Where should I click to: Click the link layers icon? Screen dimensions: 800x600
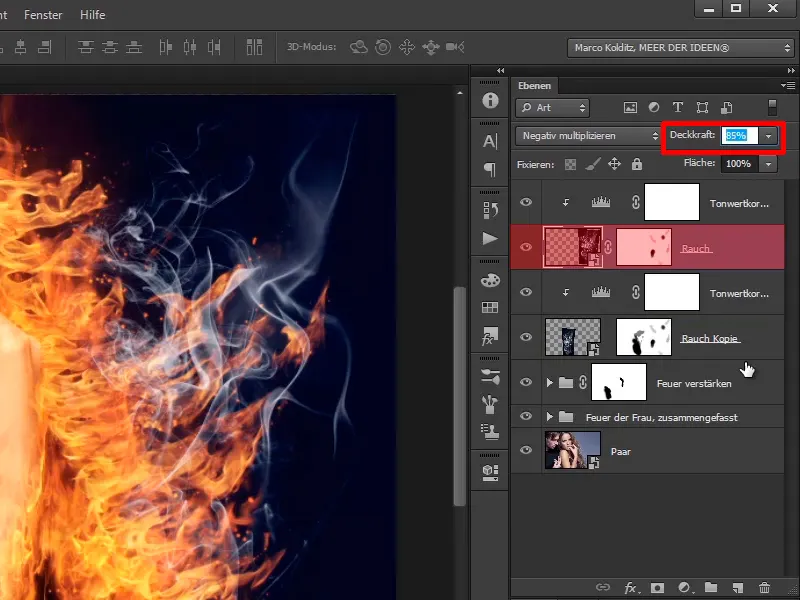tap(603, 587)
